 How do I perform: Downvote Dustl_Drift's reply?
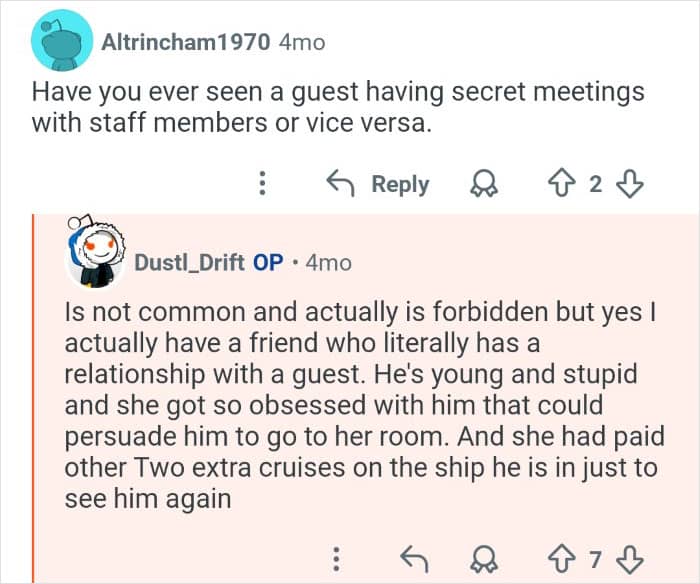(632, 556)
